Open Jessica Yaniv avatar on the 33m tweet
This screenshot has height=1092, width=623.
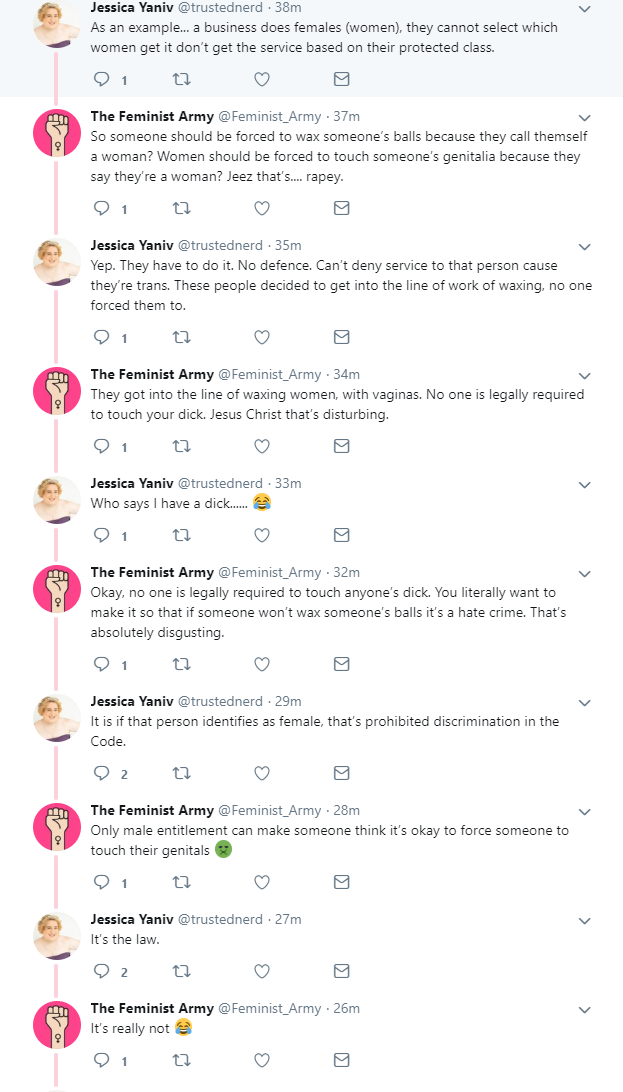[x=57, y=499]
